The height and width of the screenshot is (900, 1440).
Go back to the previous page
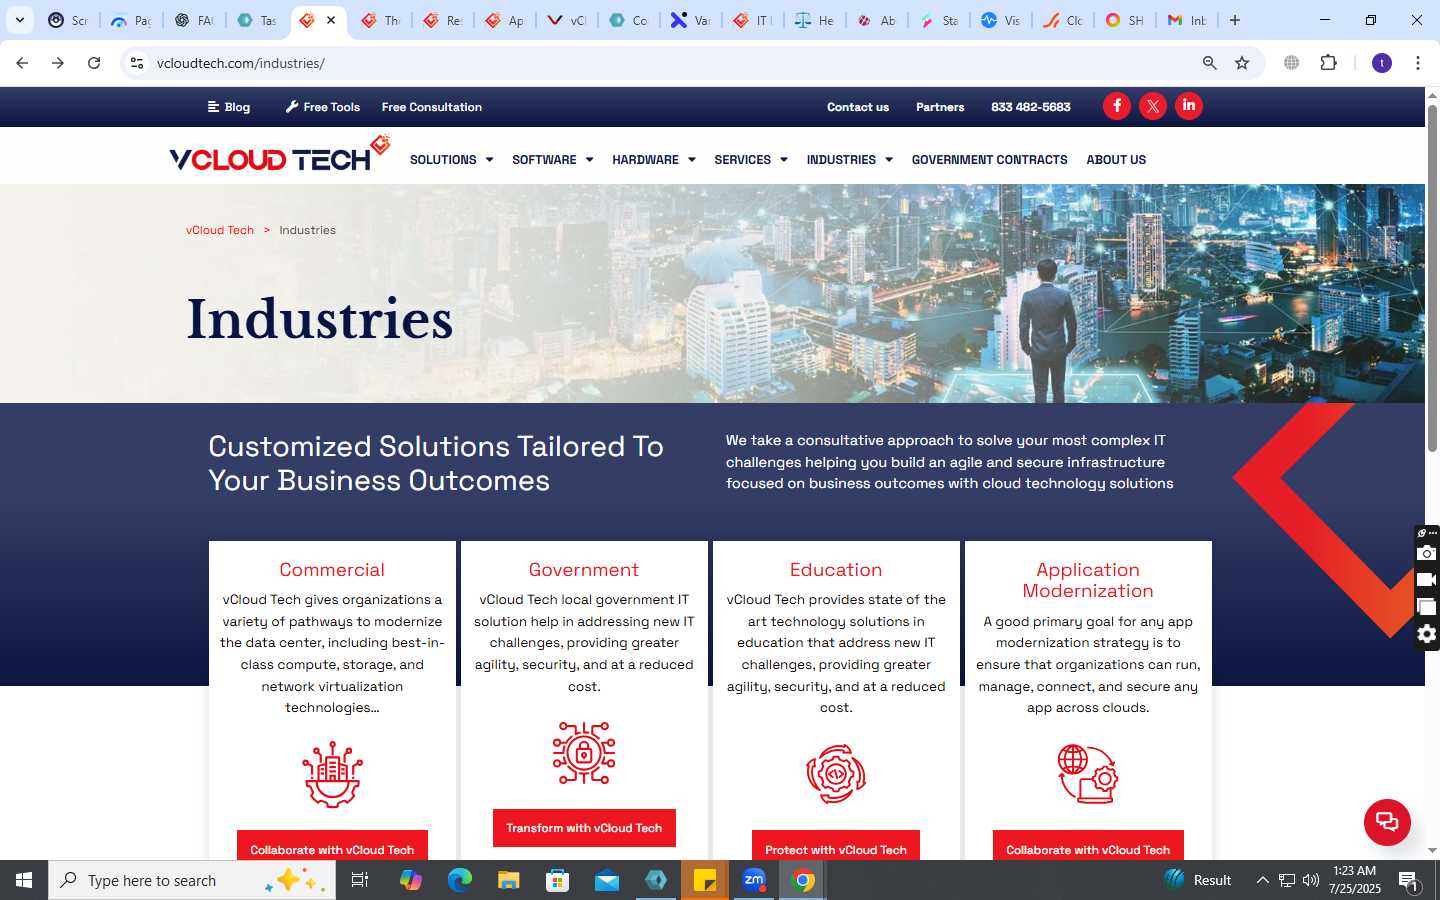tap(22, 63)
